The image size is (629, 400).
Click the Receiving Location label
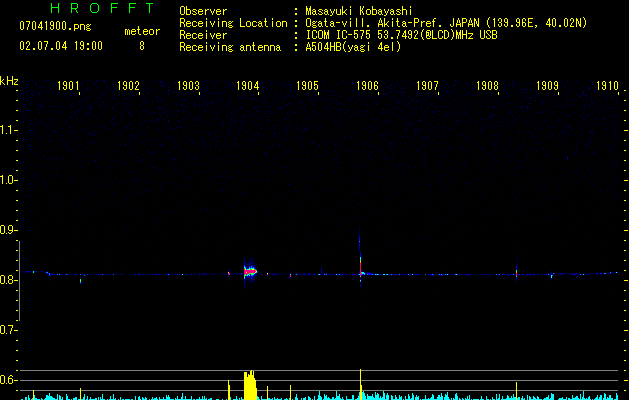click(x=233, y=23)
